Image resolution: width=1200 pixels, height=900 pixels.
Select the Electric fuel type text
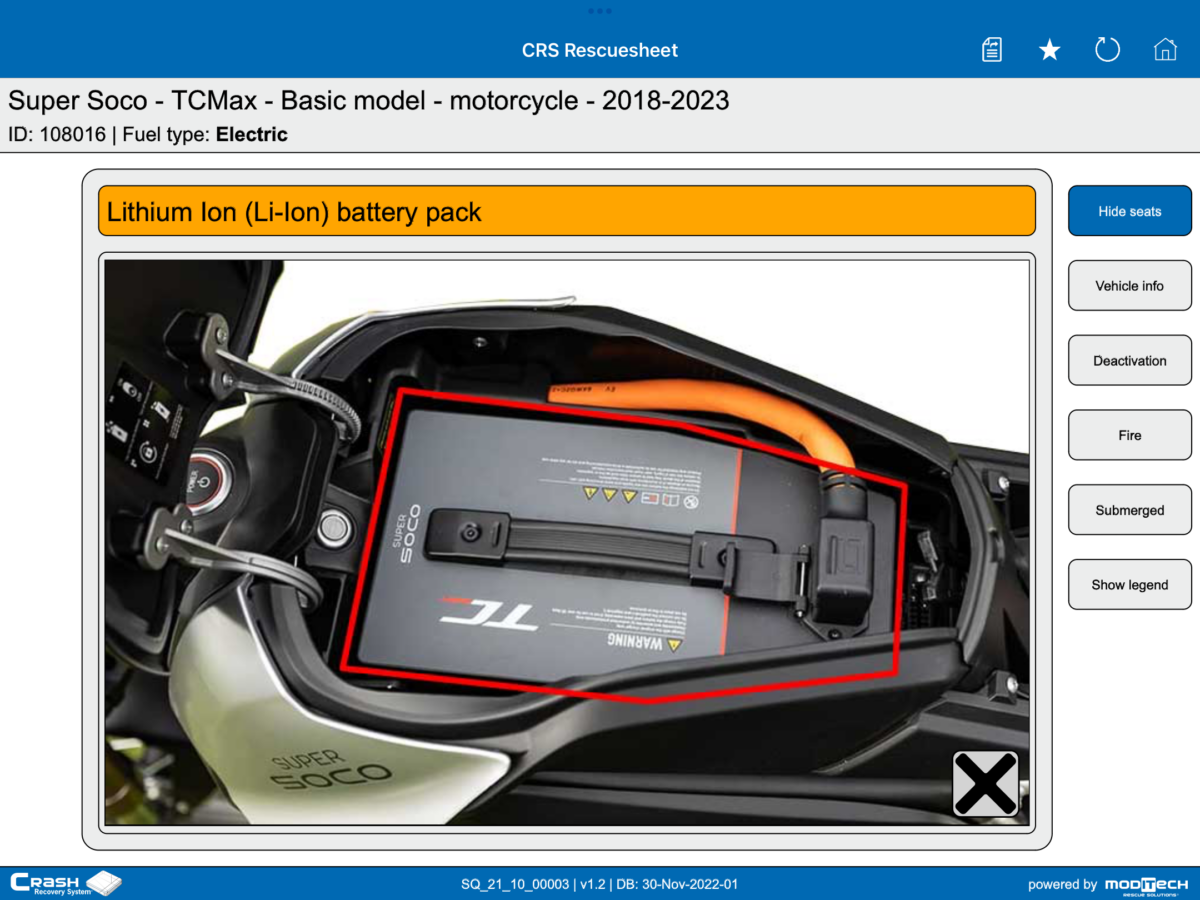pos(251,134)
